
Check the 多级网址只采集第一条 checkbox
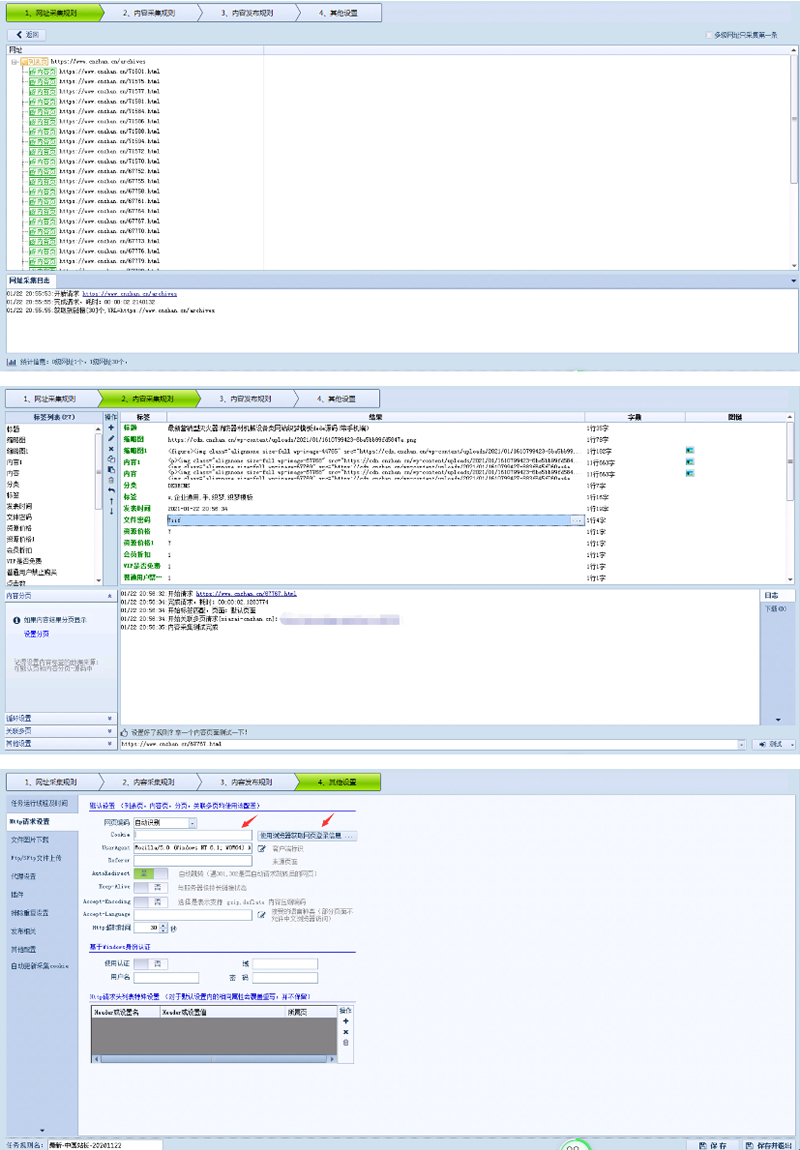pyautogui.click(x=709, y=34)
